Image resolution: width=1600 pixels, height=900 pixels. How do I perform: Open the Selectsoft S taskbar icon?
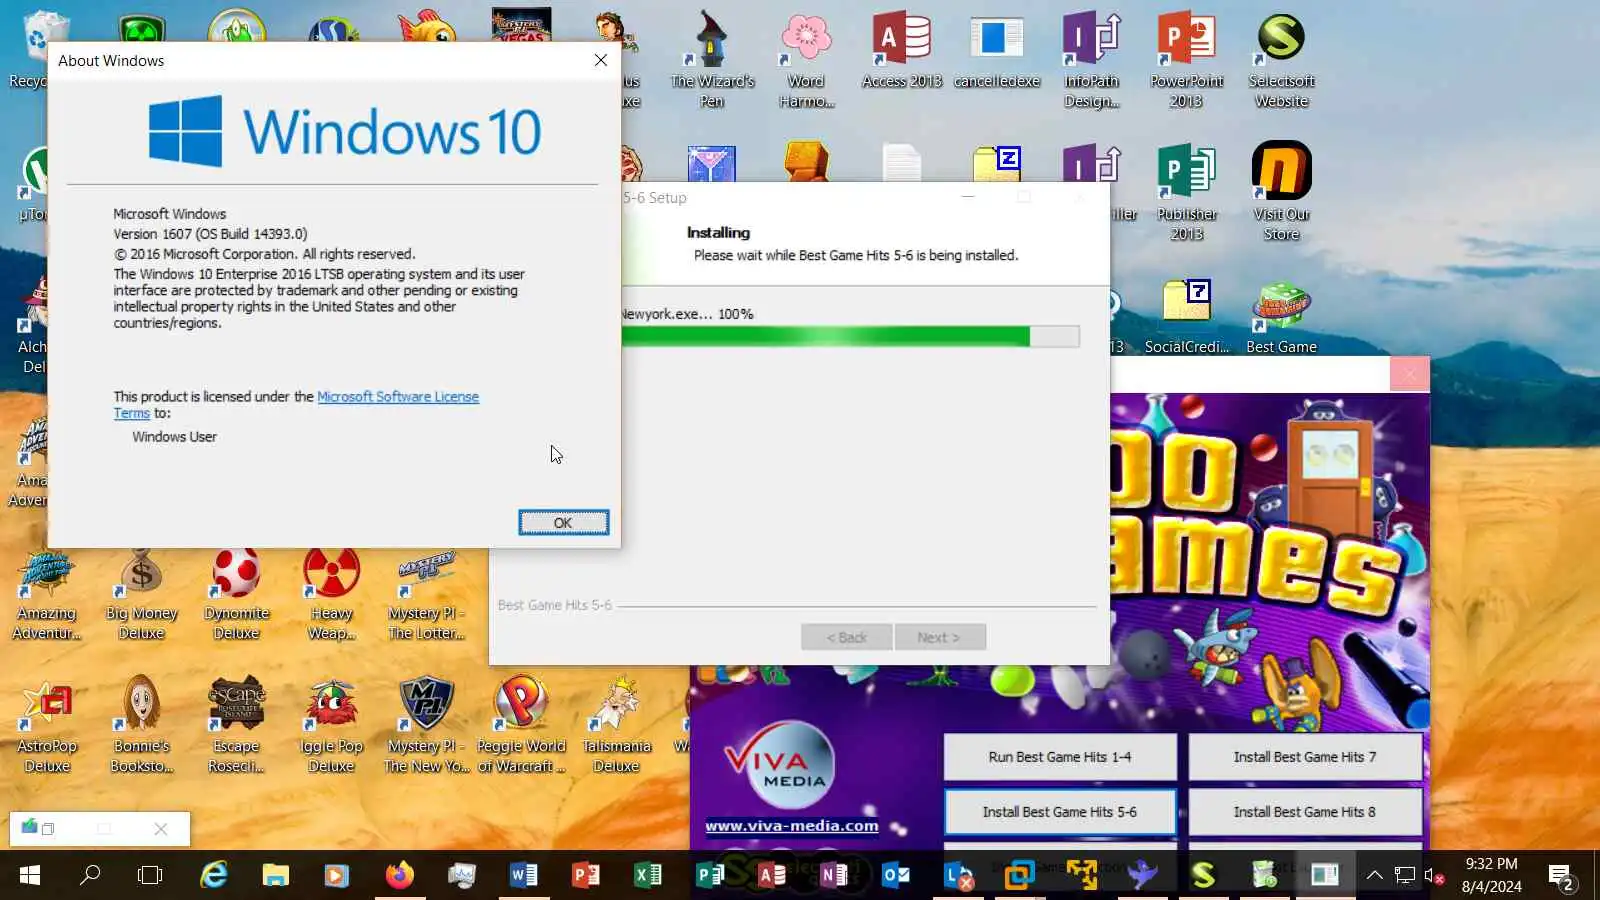click(x=1203, y=876)
